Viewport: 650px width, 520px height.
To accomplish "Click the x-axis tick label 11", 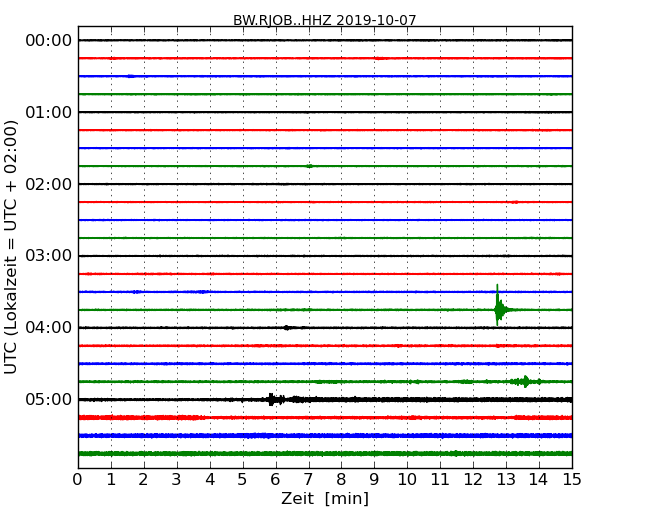I will (x=440, y=479).
